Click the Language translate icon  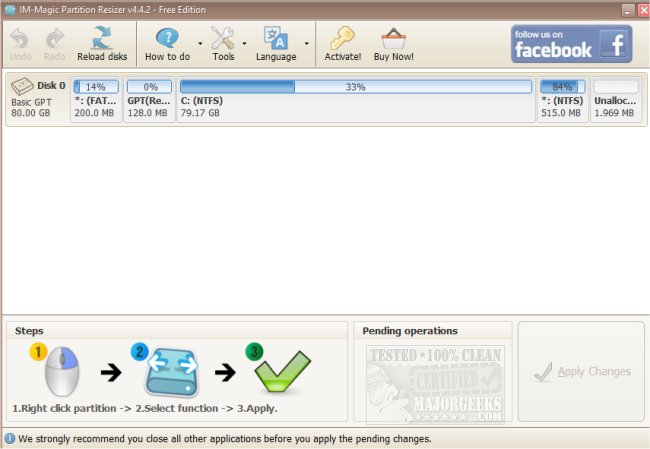(276, 38)
